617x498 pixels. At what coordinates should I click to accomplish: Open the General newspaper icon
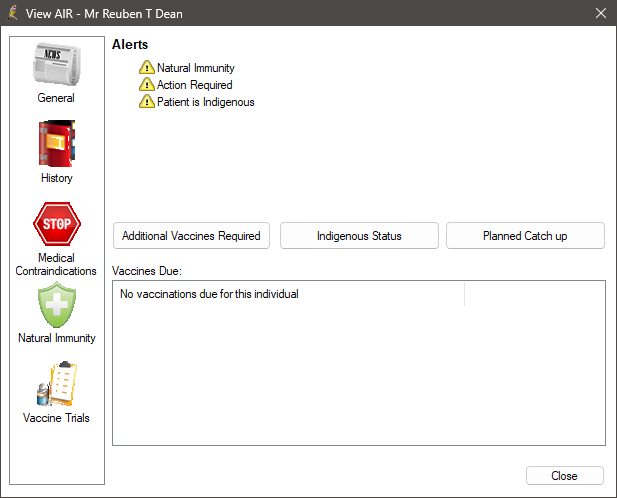[x=56, y=65]
